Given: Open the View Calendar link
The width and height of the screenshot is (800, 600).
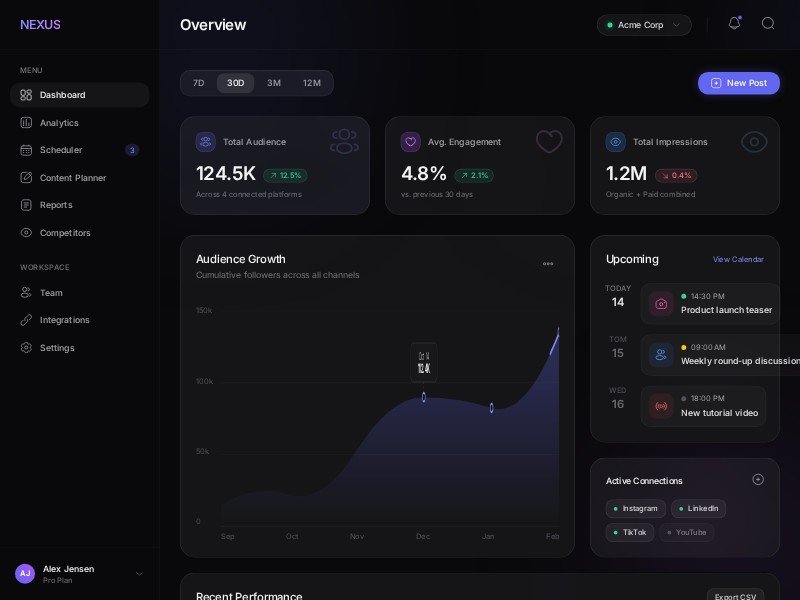Looking at the screenshot, I should 738,259.
